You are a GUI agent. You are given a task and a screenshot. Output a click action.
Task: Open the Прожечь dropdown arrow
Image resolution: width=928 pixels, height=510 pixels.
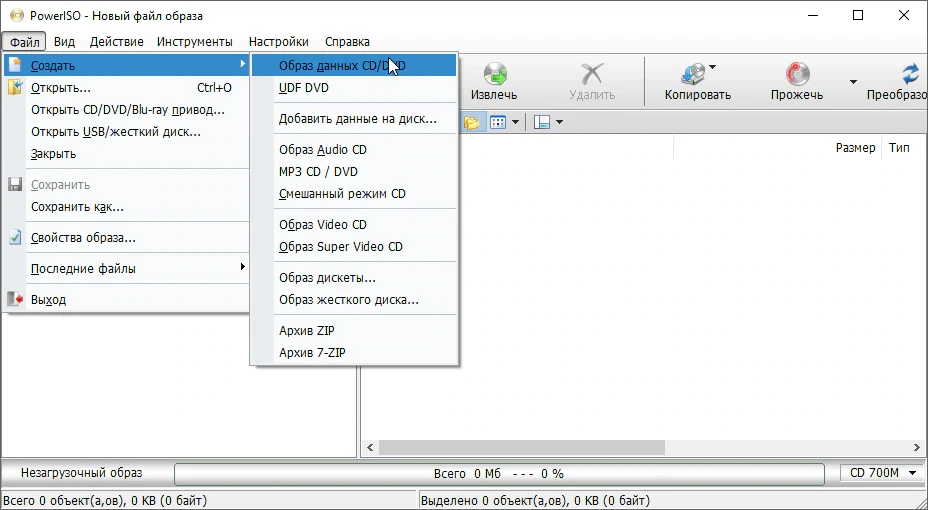coord(853,82)
